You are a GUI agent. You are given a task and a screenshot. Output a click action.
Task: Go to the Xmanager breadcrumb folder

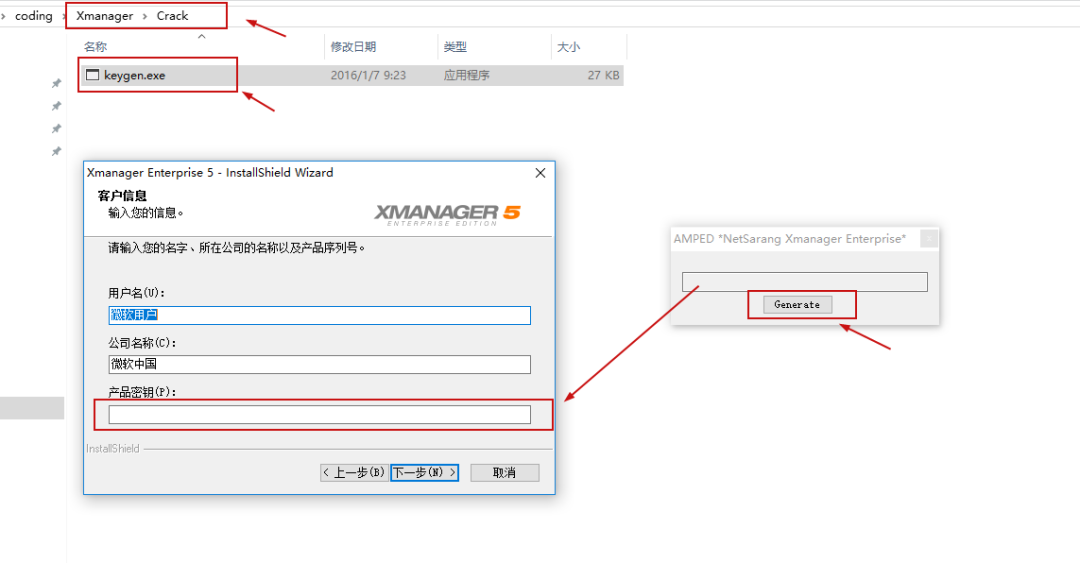point(105,16)
